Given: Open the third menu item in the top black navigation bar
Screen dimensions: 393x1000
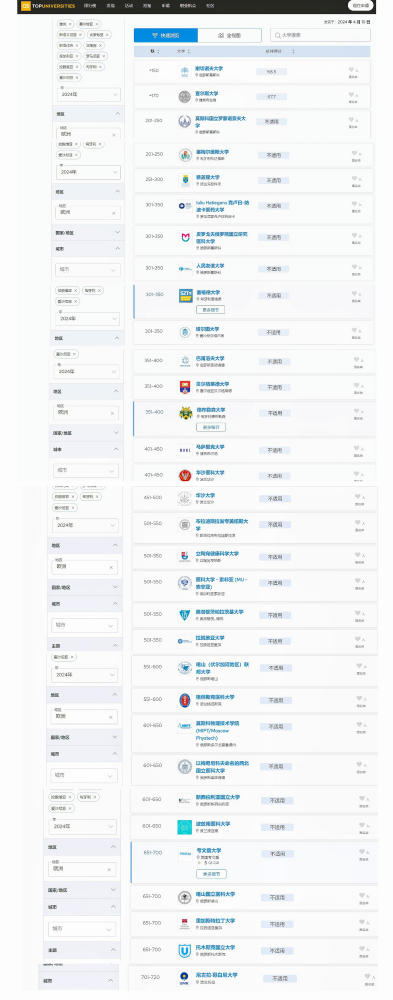Looking at the screenshot, I should pyautogui.click(x=128, y=6).
